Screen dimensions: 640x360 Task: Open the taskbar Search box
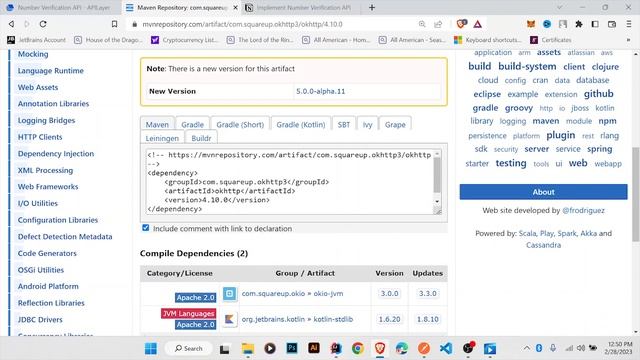click(189, 349)
